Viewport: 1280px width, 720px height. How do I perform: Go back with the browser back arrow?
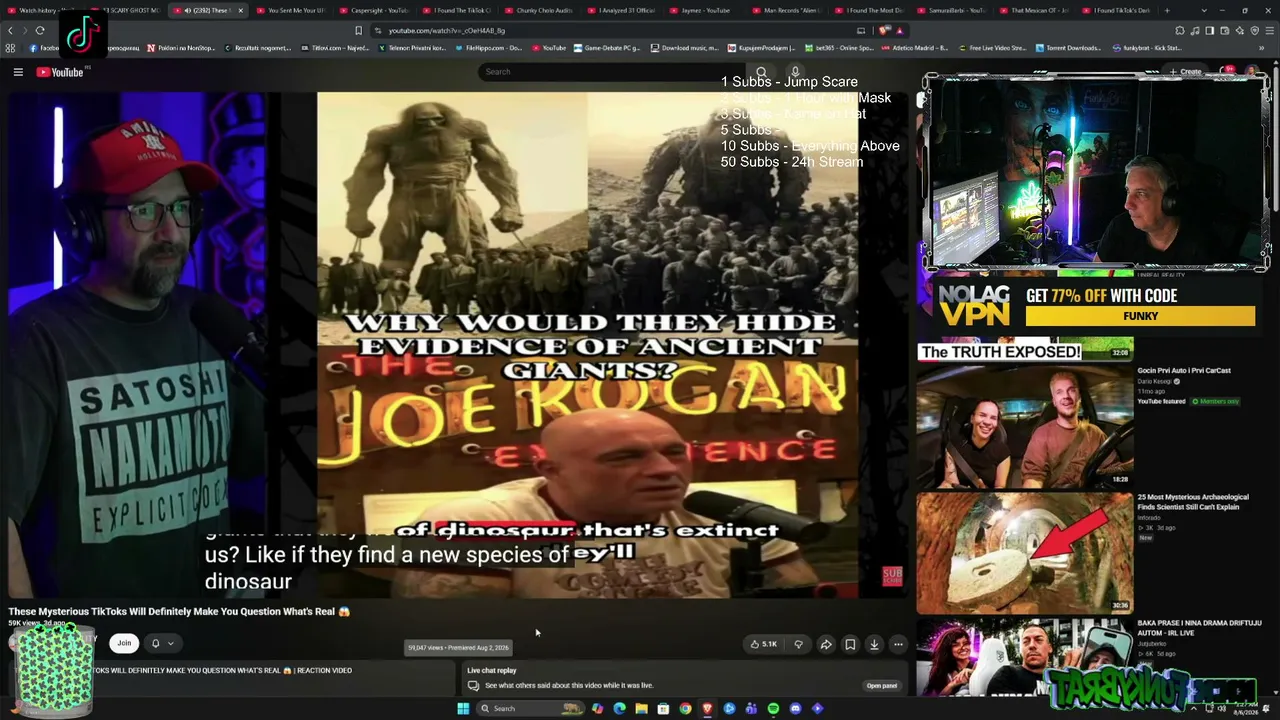click(x=11, y=31)
